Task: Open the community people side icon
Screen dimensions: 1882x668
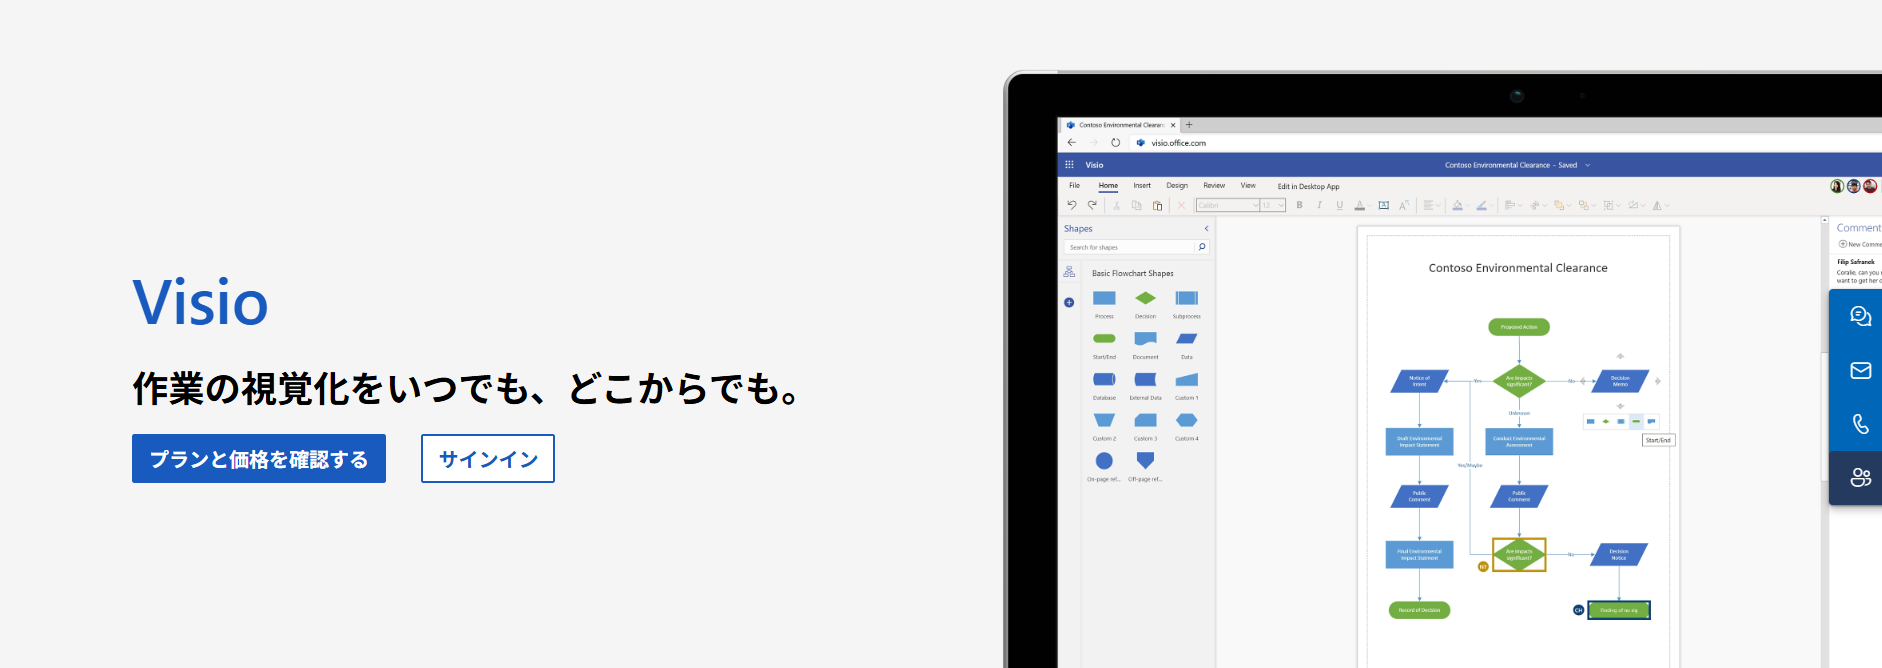Action: point(1860,478)
